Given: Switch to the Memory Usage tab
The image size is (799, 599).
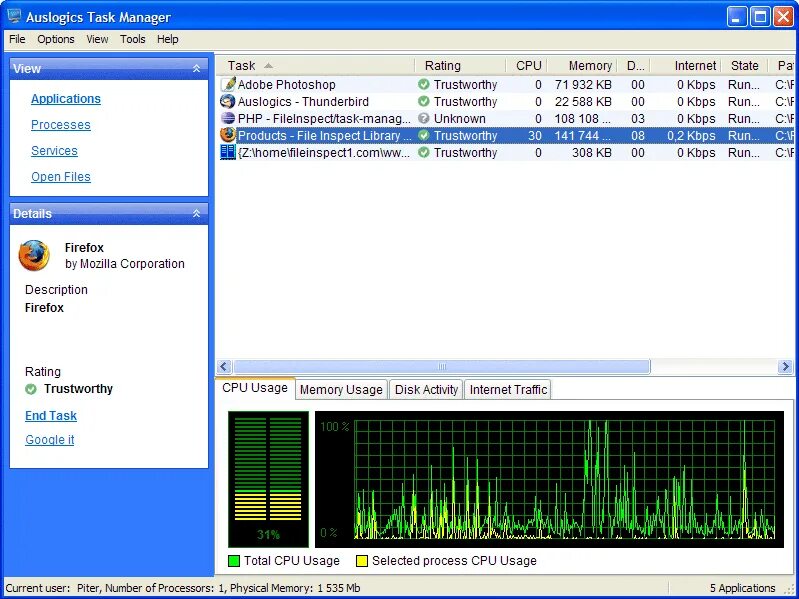Looking at the screenshot, I should [x=341, y=390].
